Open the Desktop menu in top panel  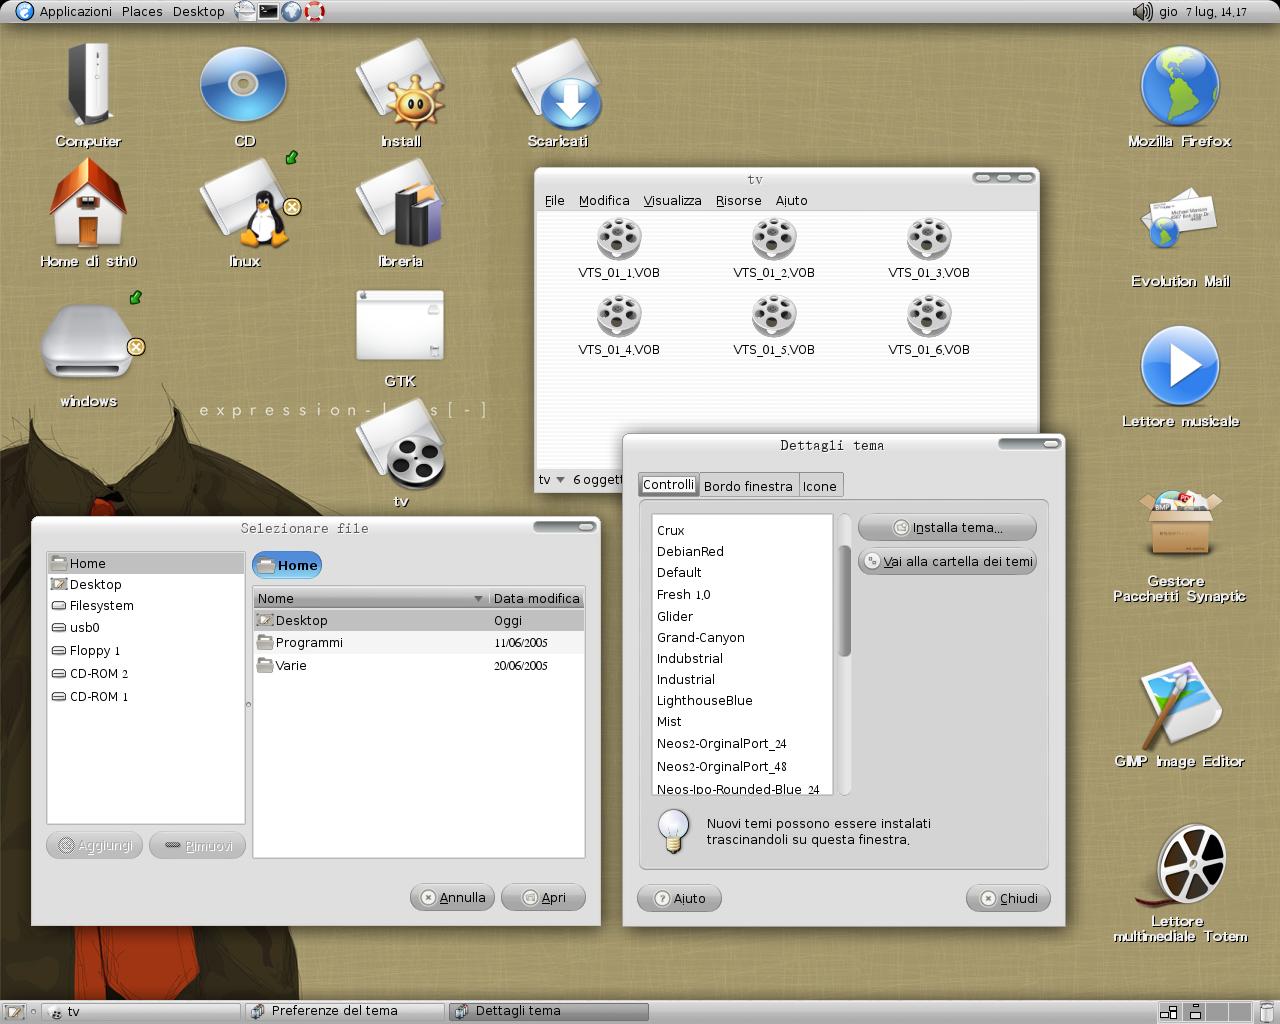click(x=198, y=12)
